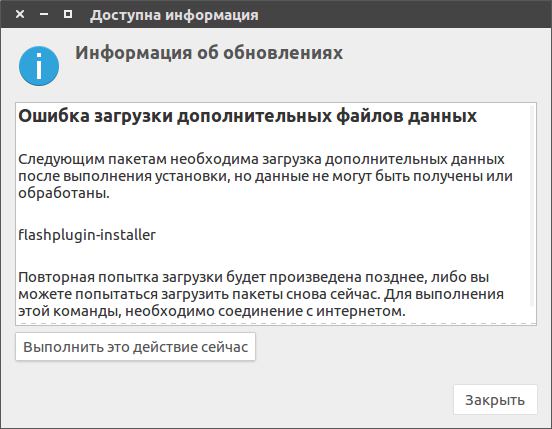Click the blue information icon
This screenshot has width=552, height=429.
[39, 66]
